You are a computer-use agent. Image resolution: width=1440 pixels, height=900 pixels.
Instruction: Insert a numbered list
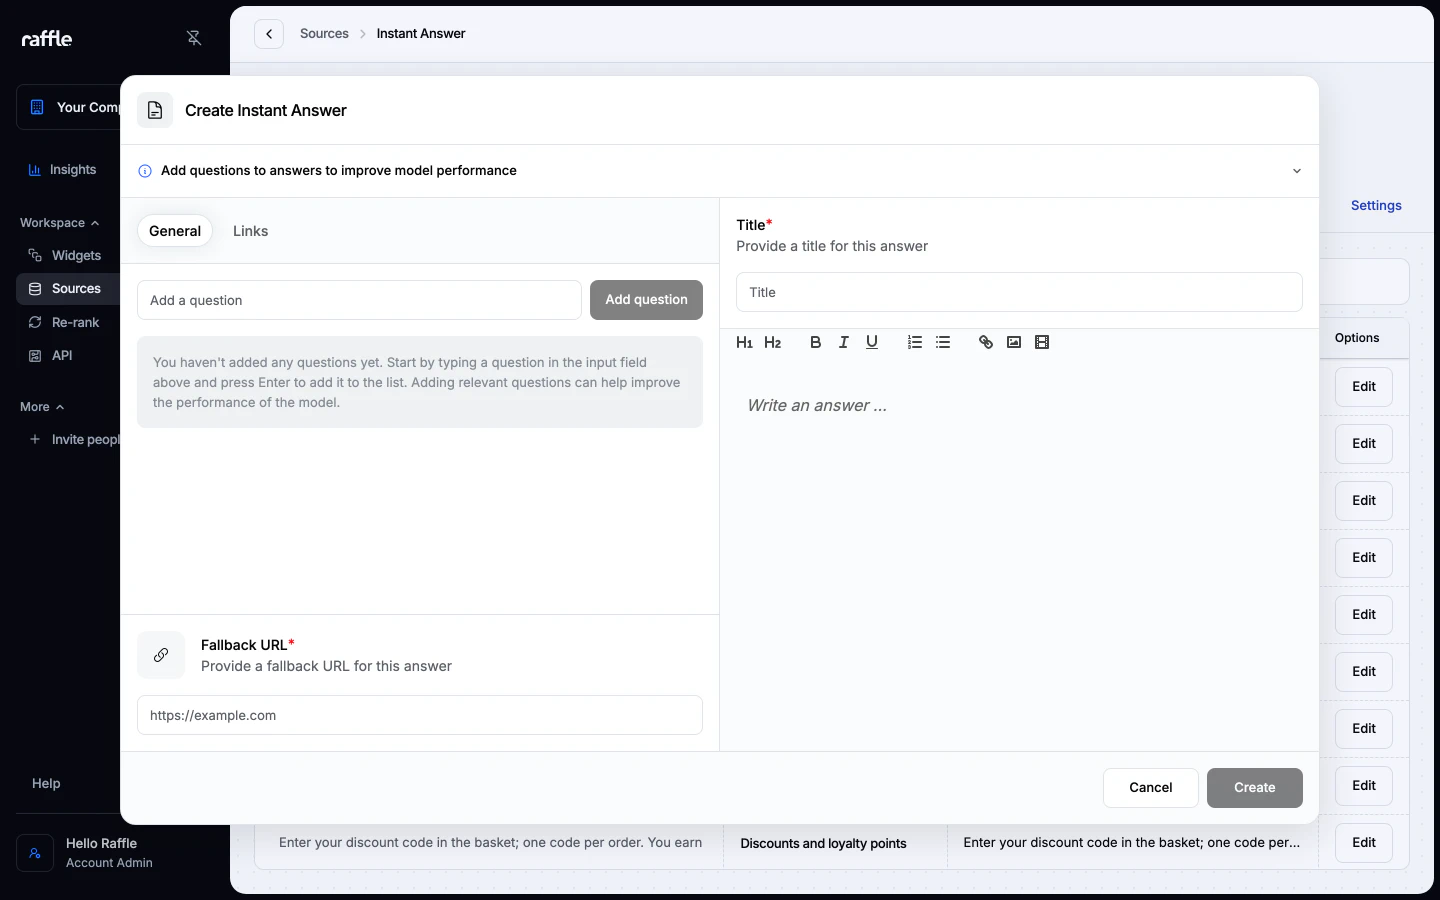click(x=915, y=342)
